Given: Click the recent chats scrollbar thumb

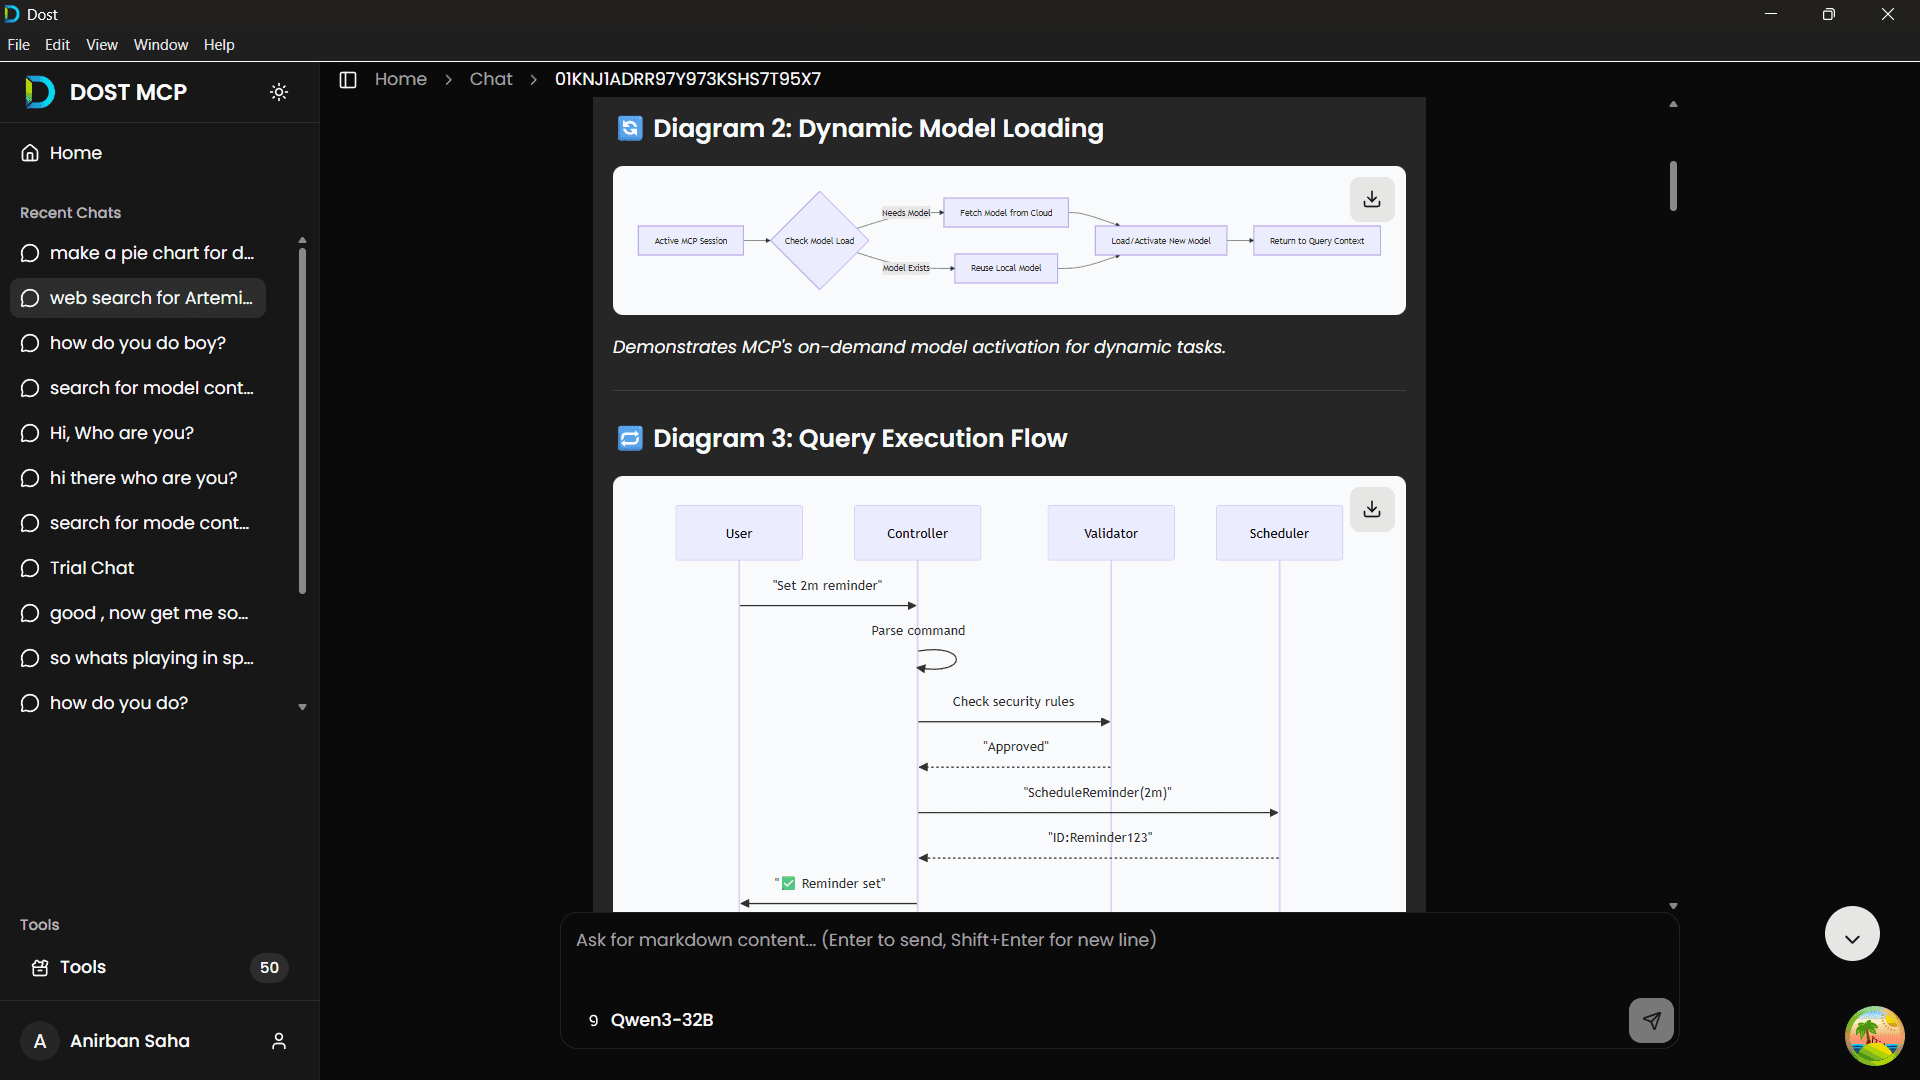Looking at the screenshot, I should tap(302, 420).
